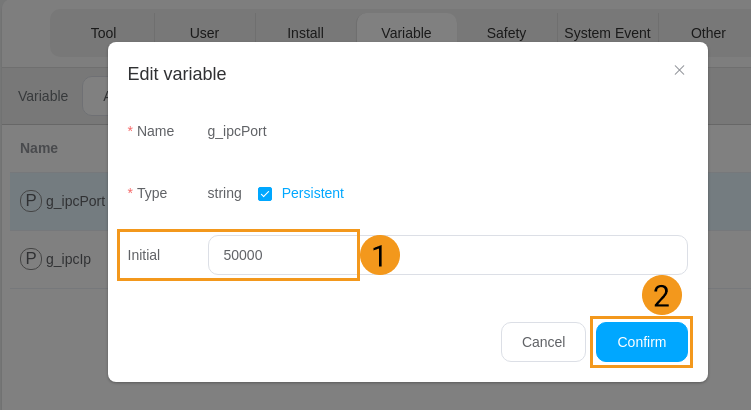
Task: Click the Name column header
Action: point(39,148)
